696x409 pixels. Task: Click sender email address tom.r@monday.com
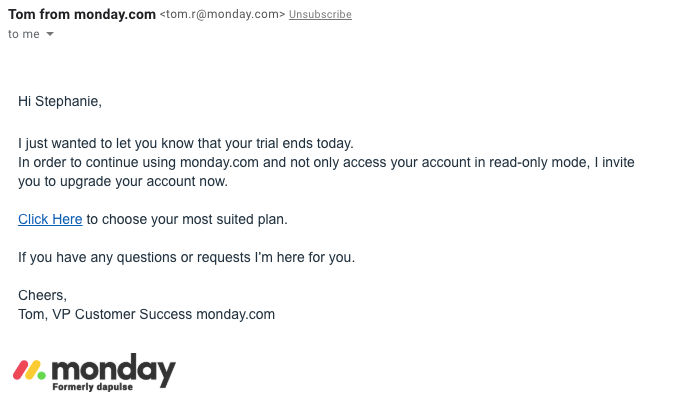222,15
